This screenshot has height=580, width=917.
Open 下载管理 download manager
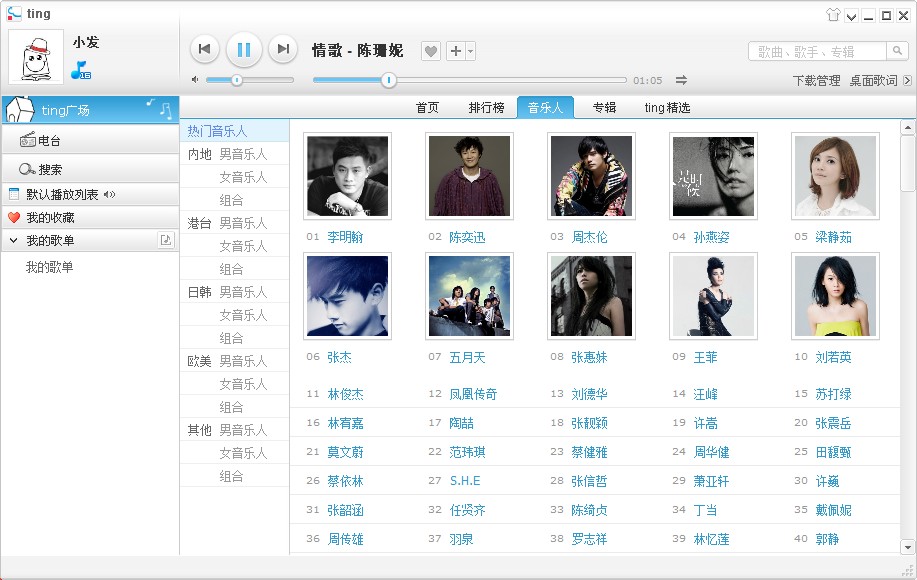click(x=816, y=81)
